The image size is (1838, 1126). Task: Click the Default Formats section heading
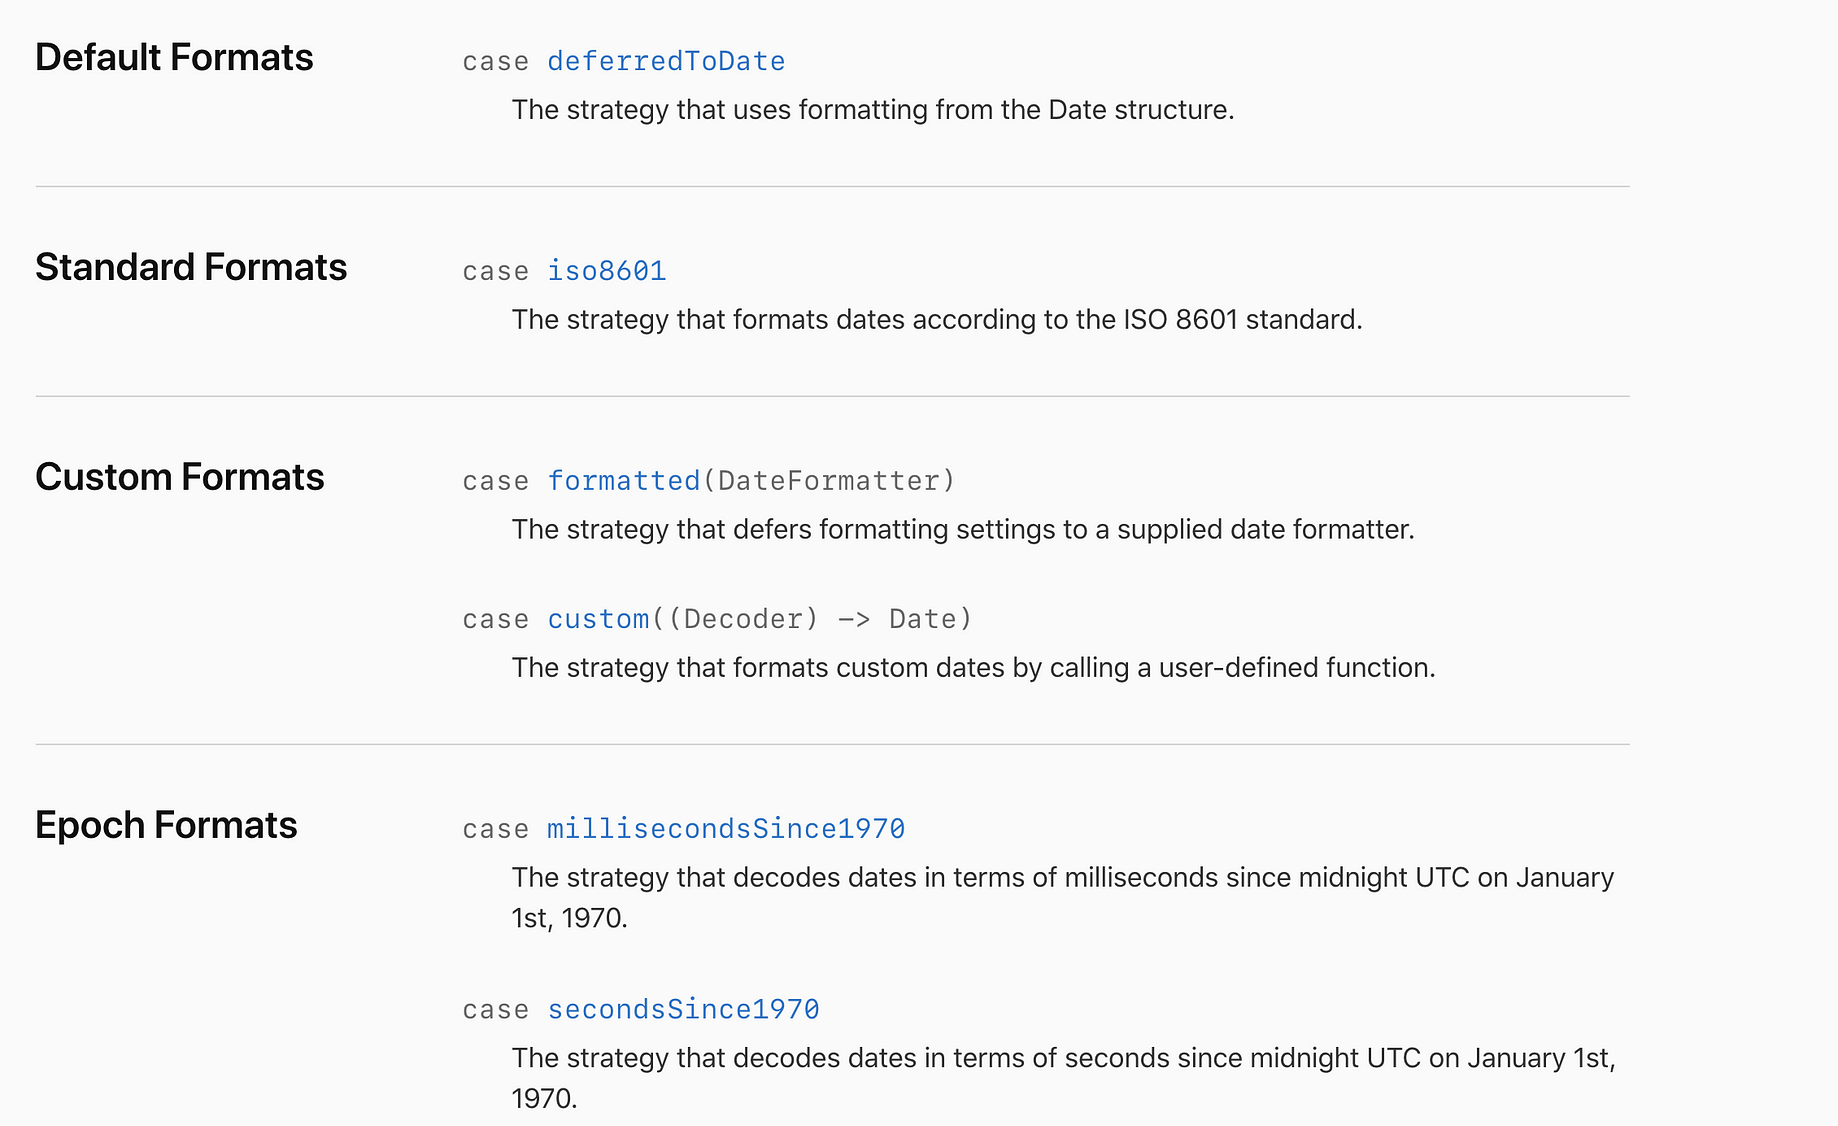pyautogui.click(x=174, y=57)
